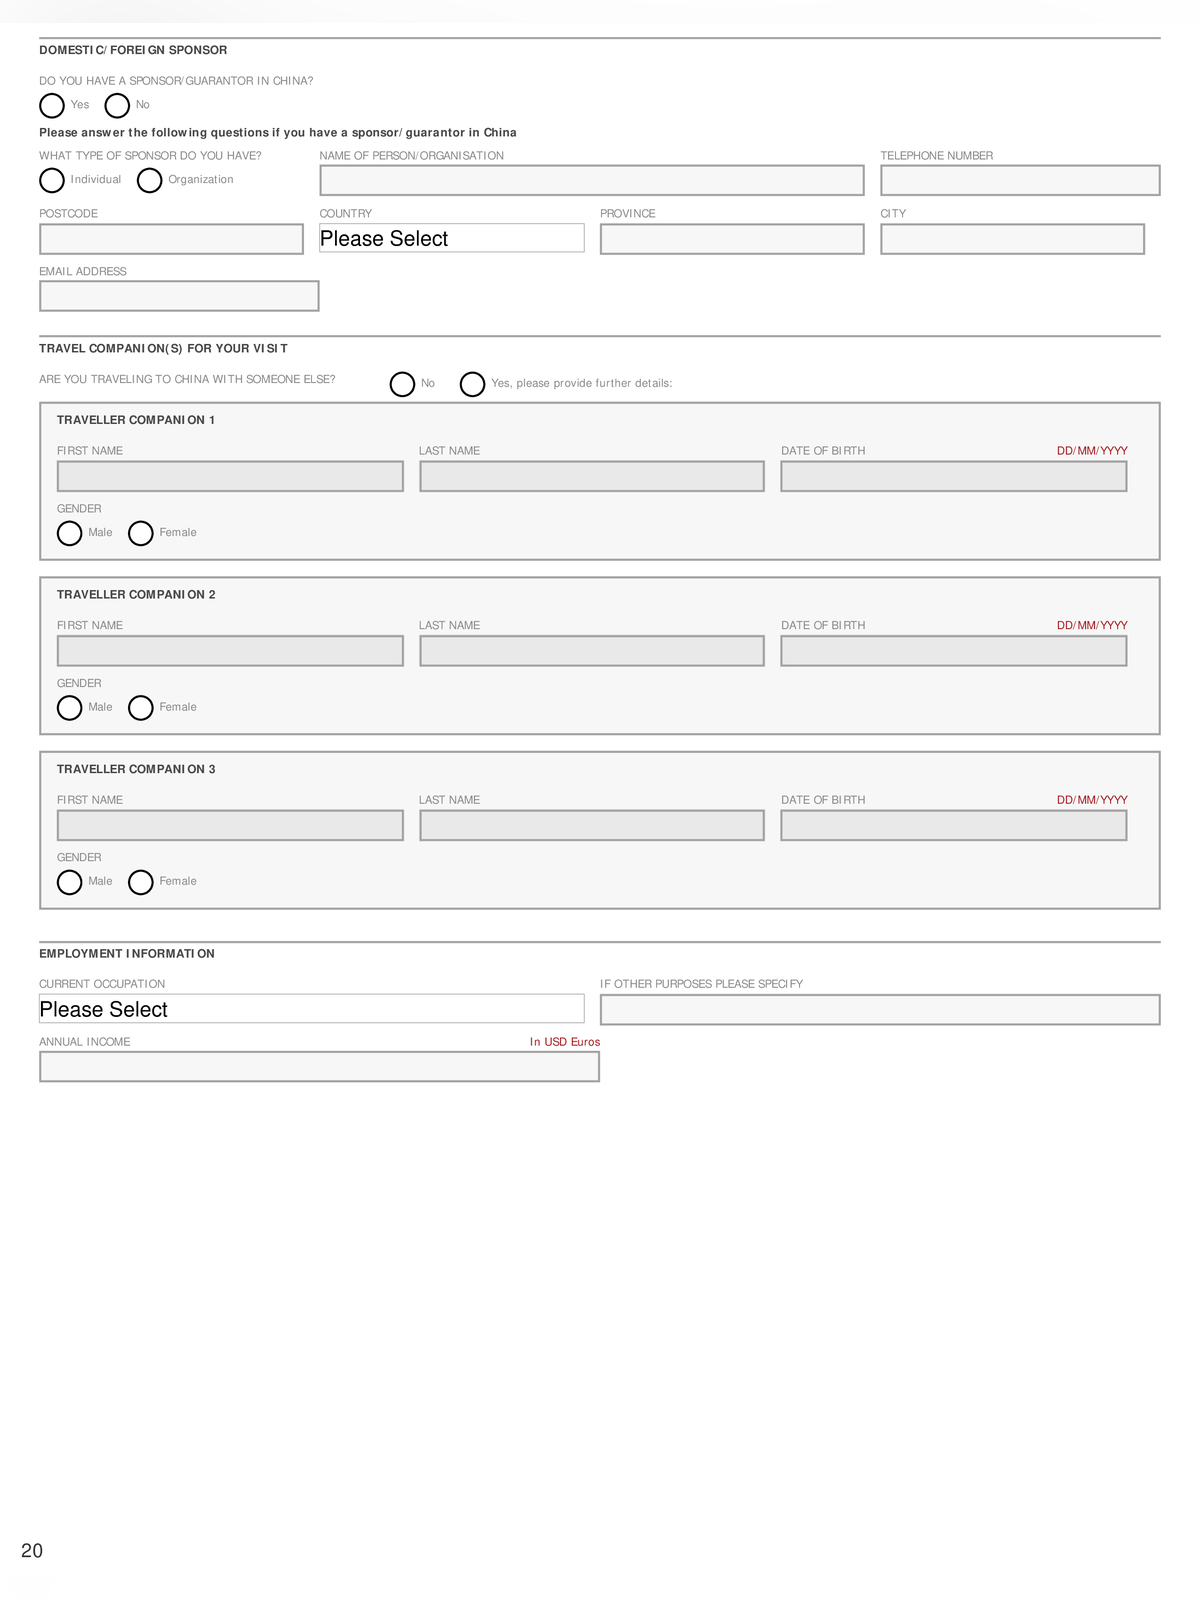Click Companion 1 First Name field
The image size is (1200, 1600).
pyautogui.click(x=230, y=476)
